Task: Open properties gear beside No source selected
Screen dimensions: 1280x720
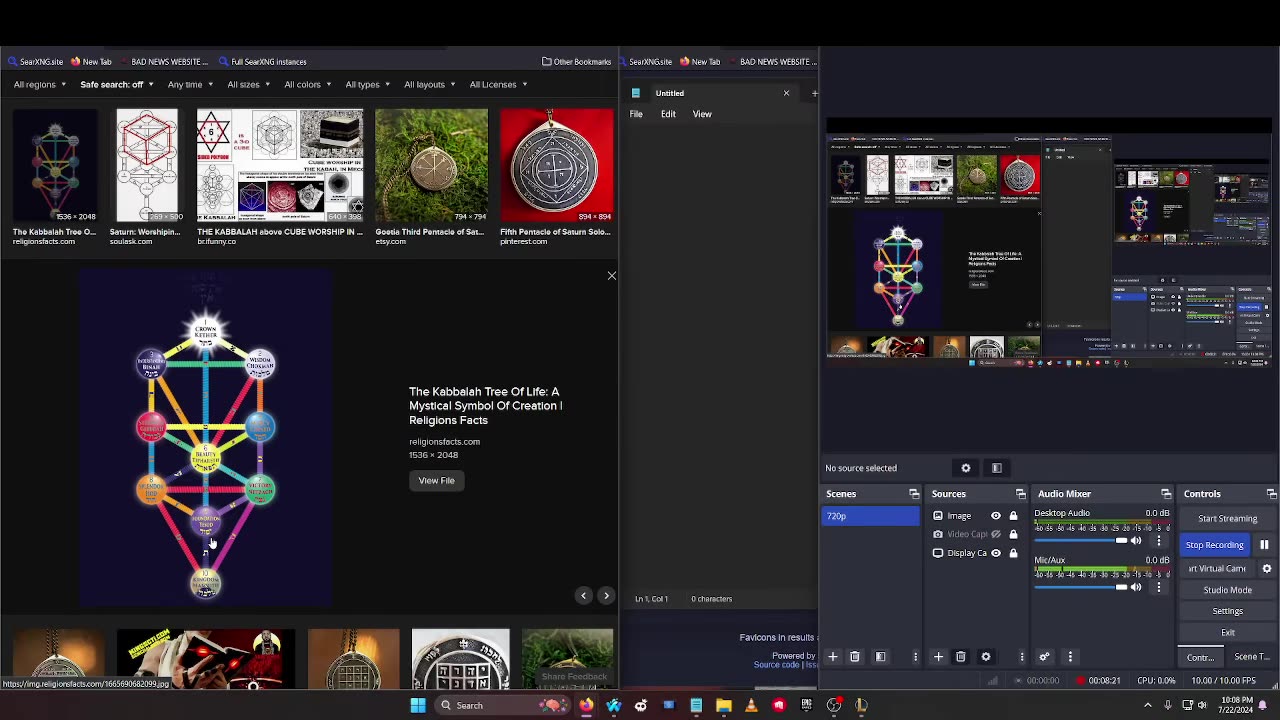Action: pyautogui.click(x=966, y=468)
